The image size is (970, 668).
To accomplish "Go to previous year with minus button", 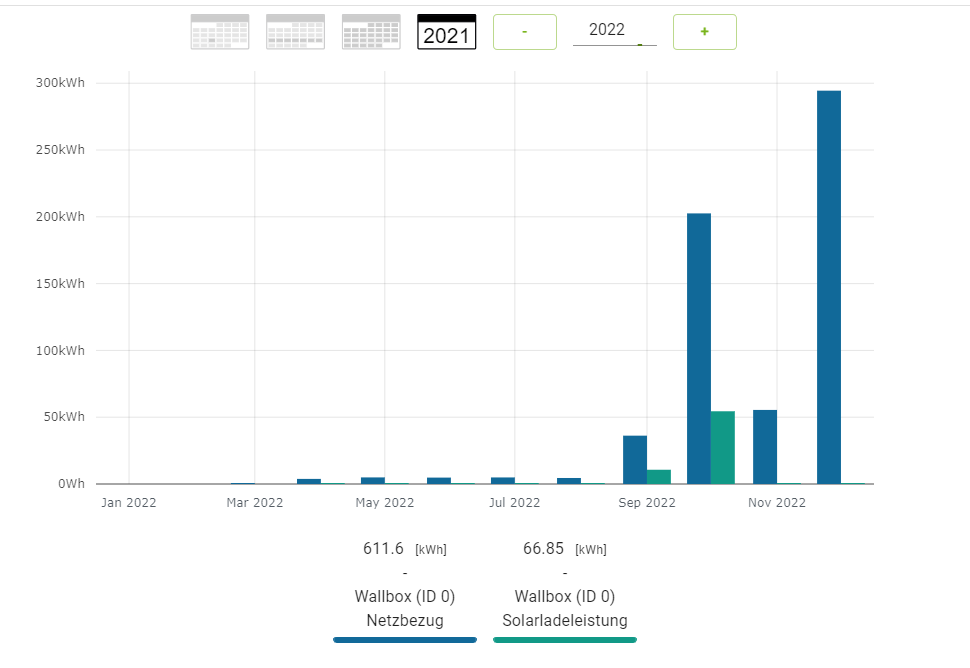I will [x=524, y=32].
